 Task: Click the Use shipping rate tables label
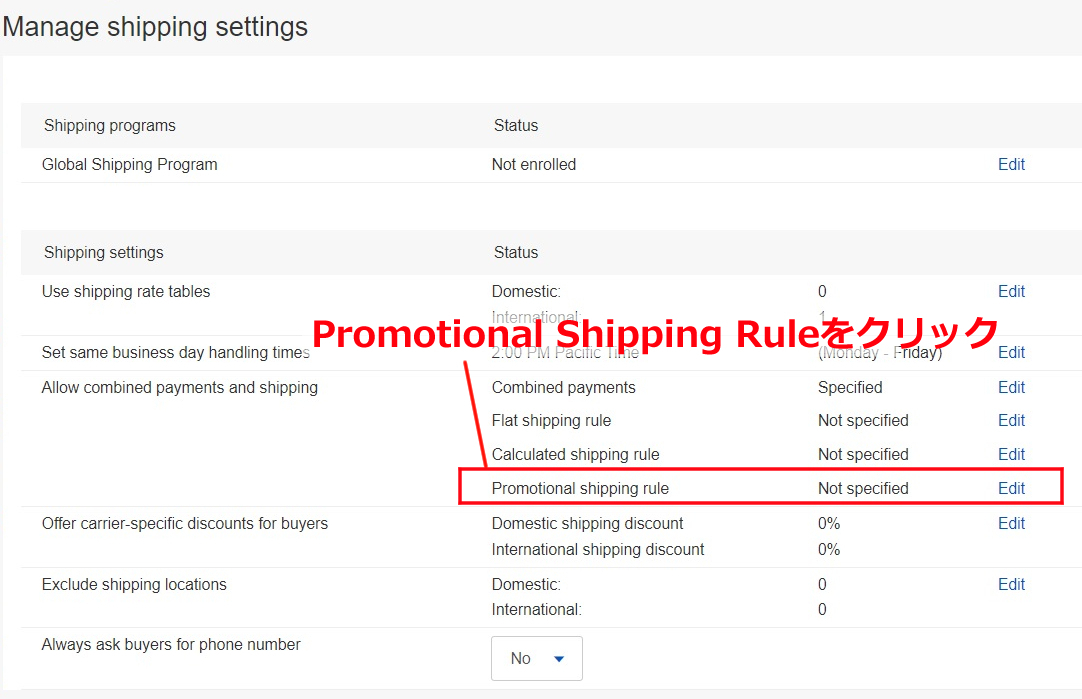(x=126, y=291)
